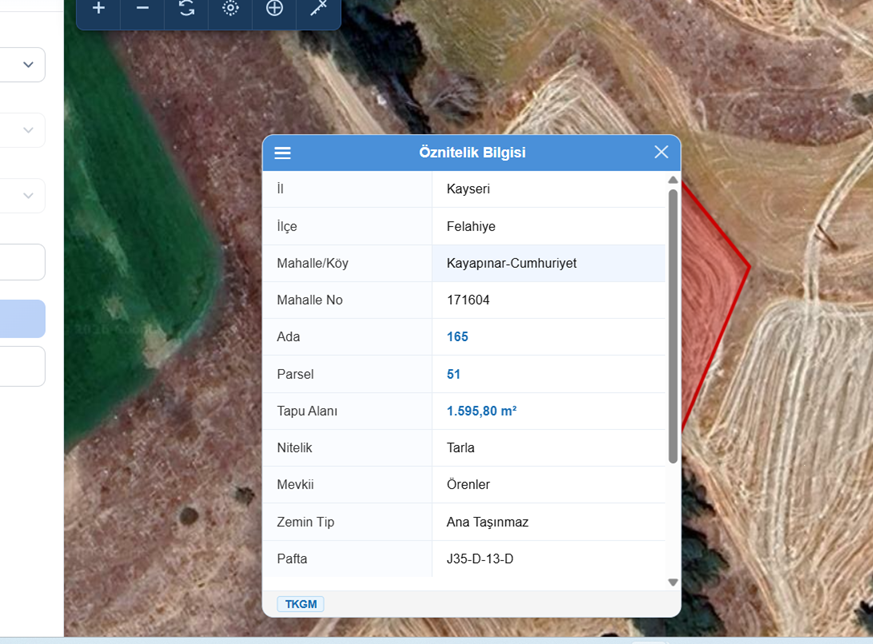Click the attribute panel vertical scrollbar thumb
The width and height of the screenshot is (873, 644).
click(x=673, y=326)
